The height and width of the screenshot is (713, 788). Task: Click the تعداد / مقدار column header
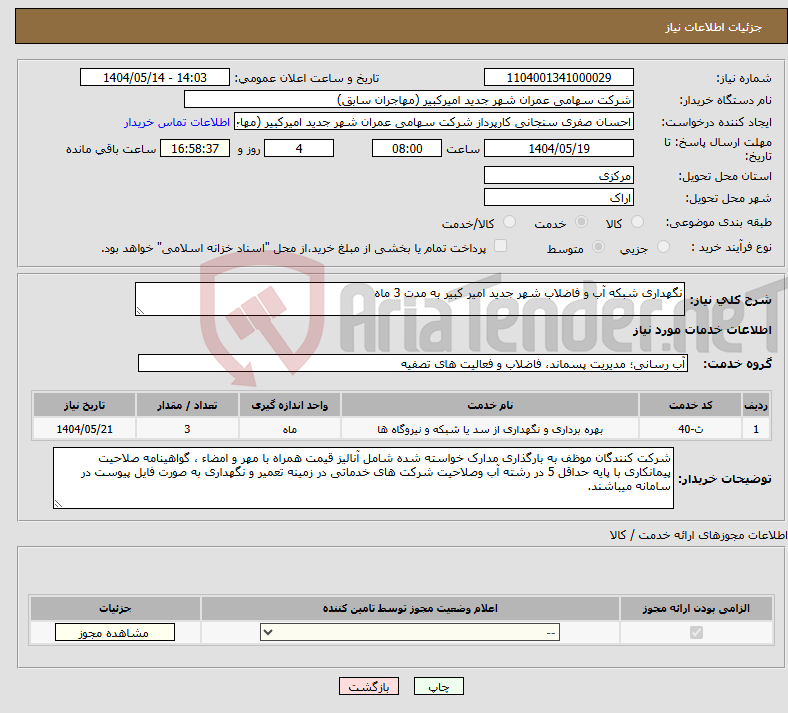187,405
